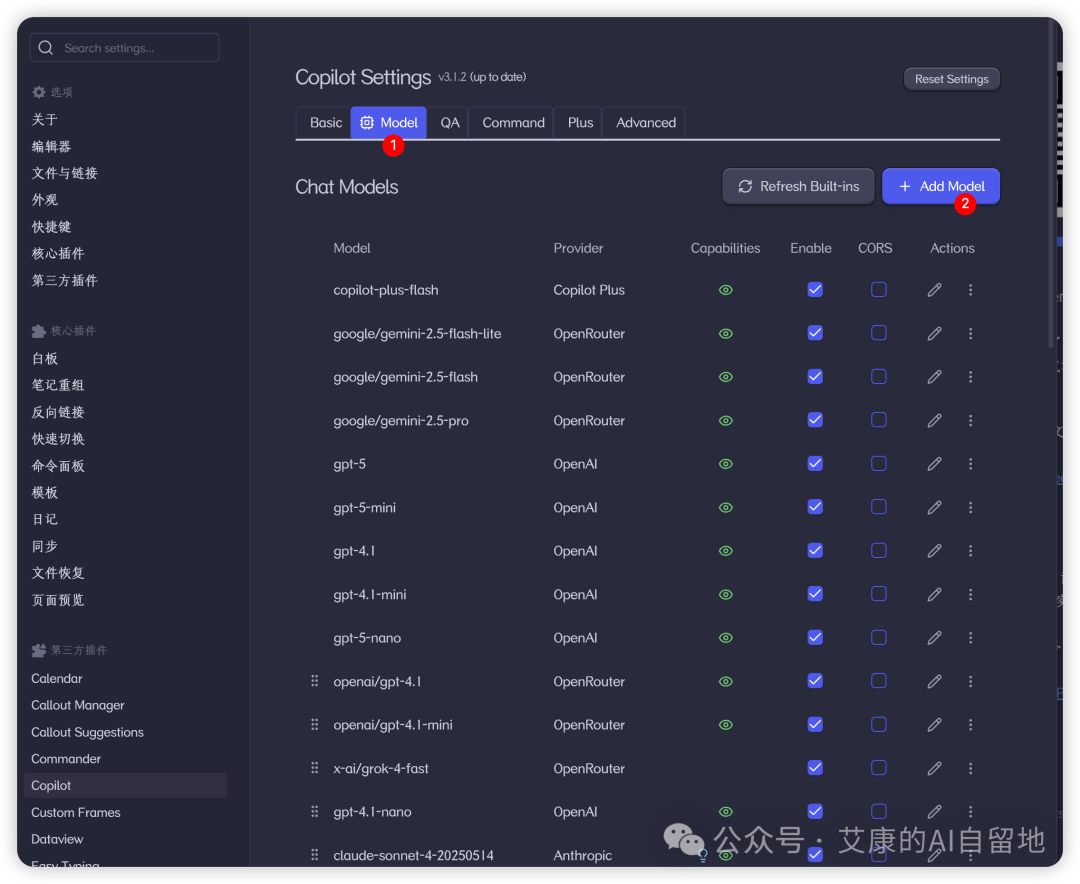Open Dataview plugin settings
Image resolution: width=1080 pixels, height=884 pixels.
point(57,839)
